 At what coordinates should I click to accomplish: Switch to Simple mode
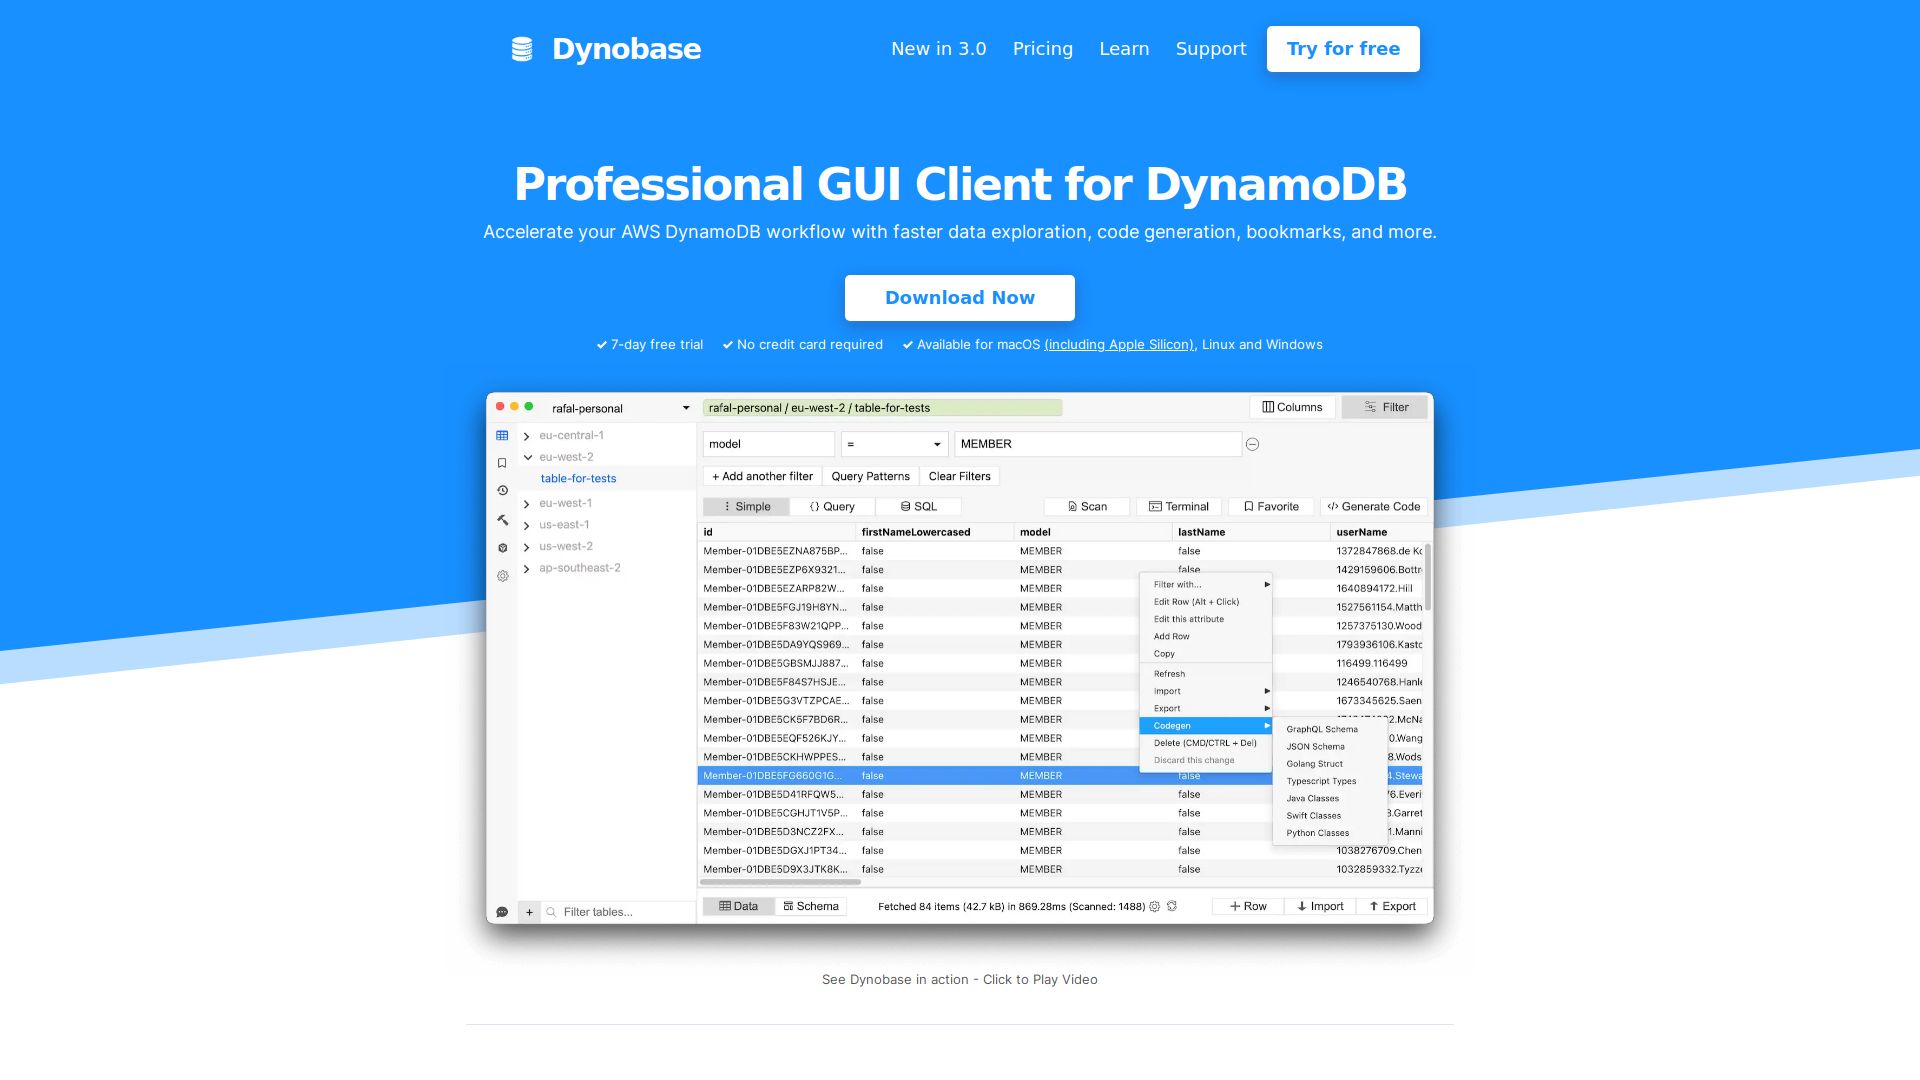pyautogui.click(x=746, y=507)
